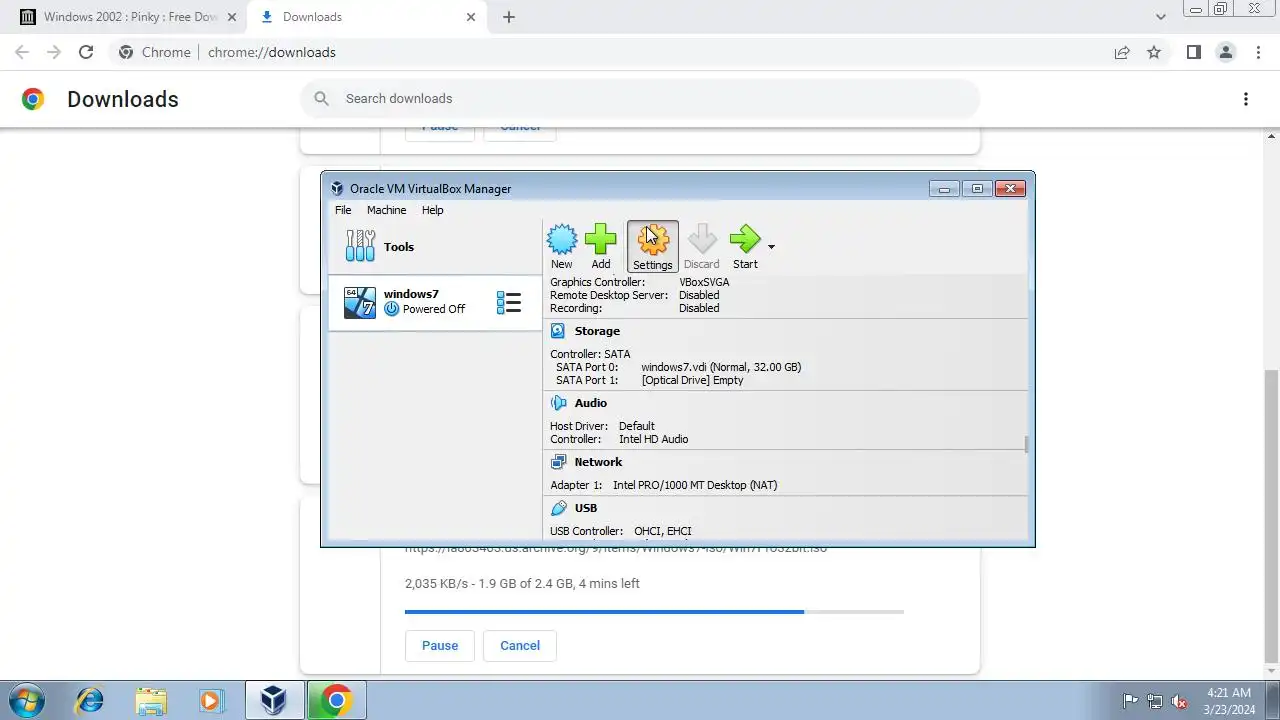
Task: Click the VirtualBox details pane scrollbar
Action: pos(1026,444)
